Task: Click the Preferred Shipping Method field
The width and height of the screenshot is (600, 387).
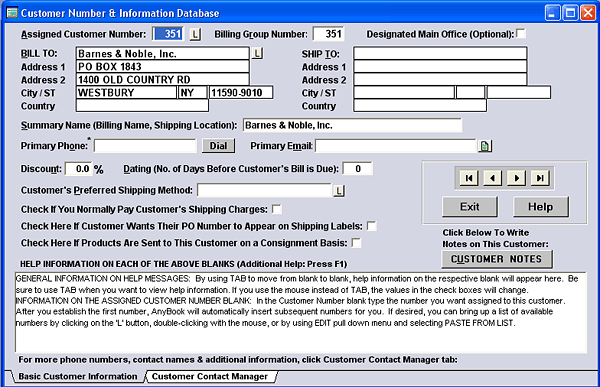Action: tap(264, 190)
